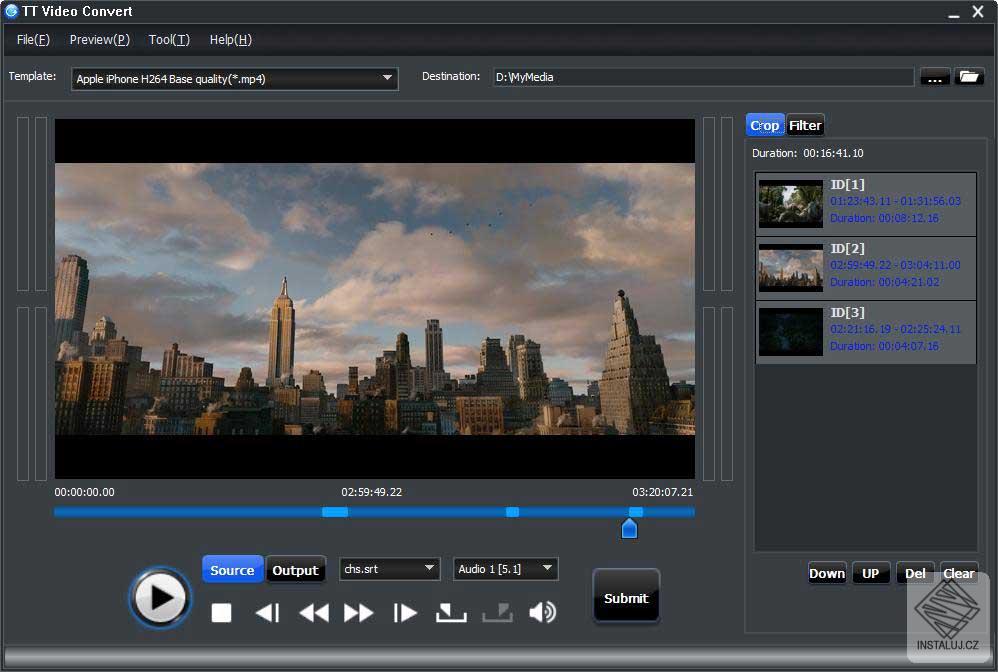This screenshot has width=998, height=672.
Task: Set the clip start mark icon
Action: (451, 613)
